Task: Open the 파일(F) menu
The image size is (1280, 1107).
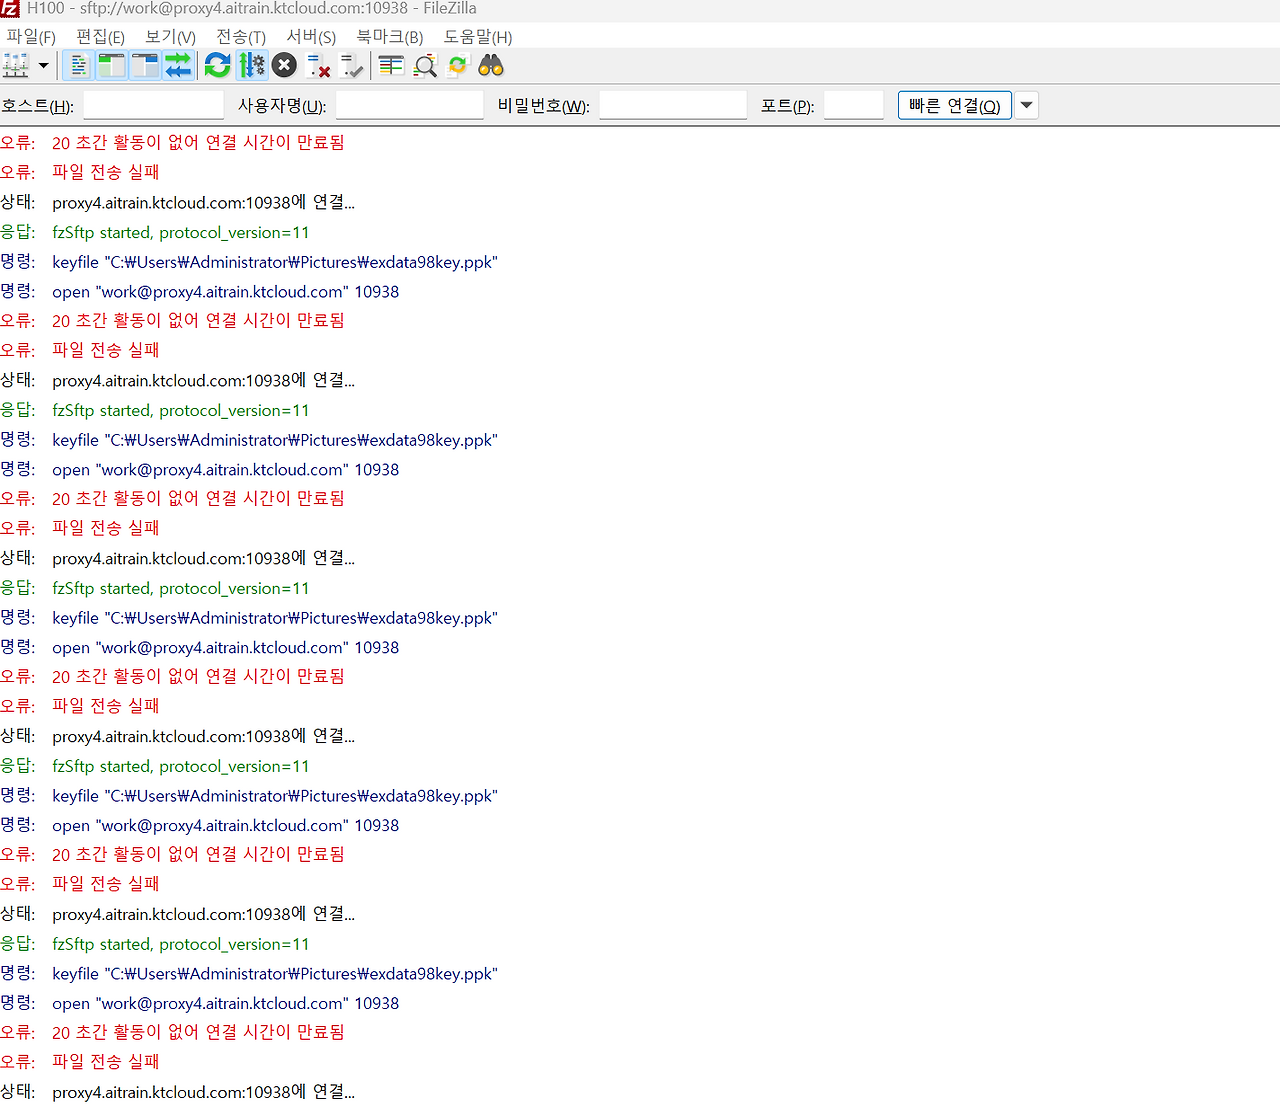Action: (x=31, y=37)
